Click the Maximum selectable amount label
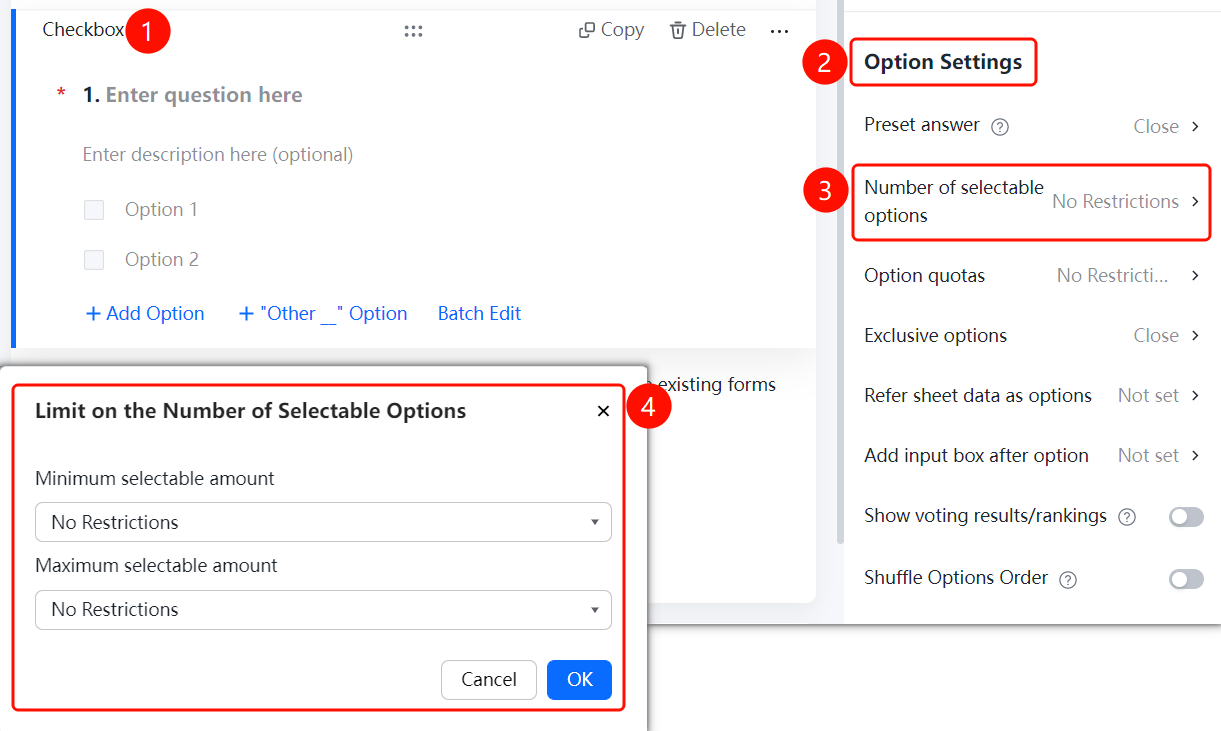Screen dimensions: 1221x731 157,566
